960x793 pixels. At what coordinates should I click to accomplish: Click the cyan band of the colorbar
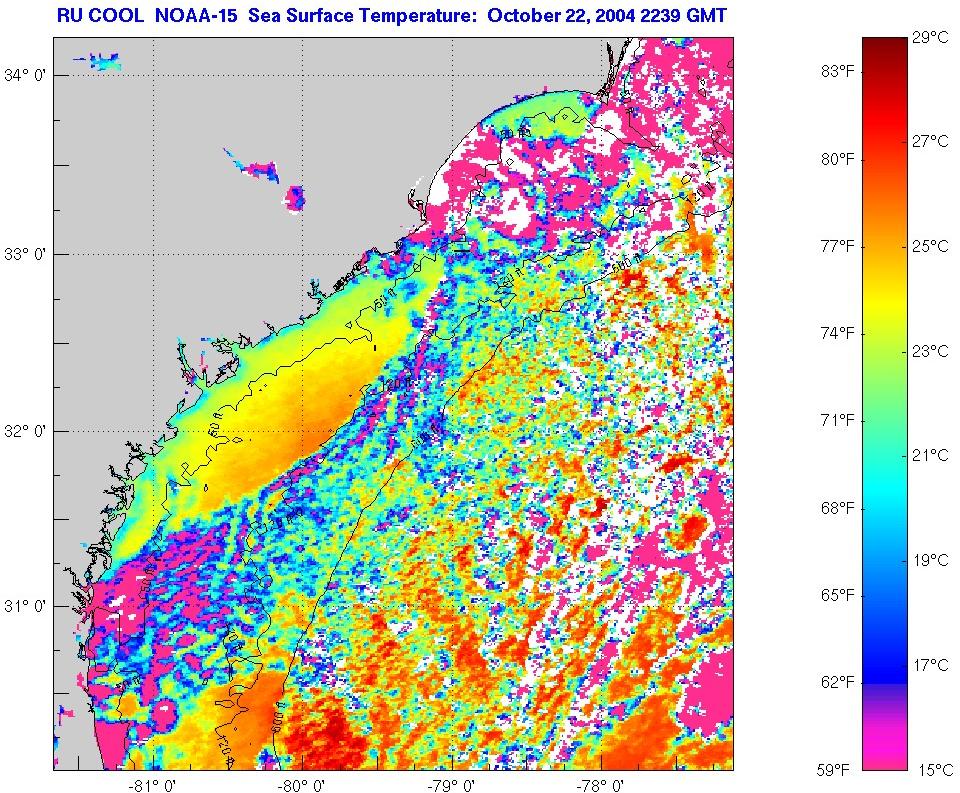pos(885,490)
